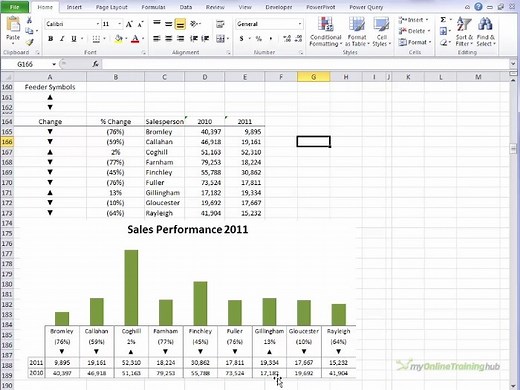520x390 pixels.
Task: Toggle Align Text Right
Action: click(x=180, y=39)
